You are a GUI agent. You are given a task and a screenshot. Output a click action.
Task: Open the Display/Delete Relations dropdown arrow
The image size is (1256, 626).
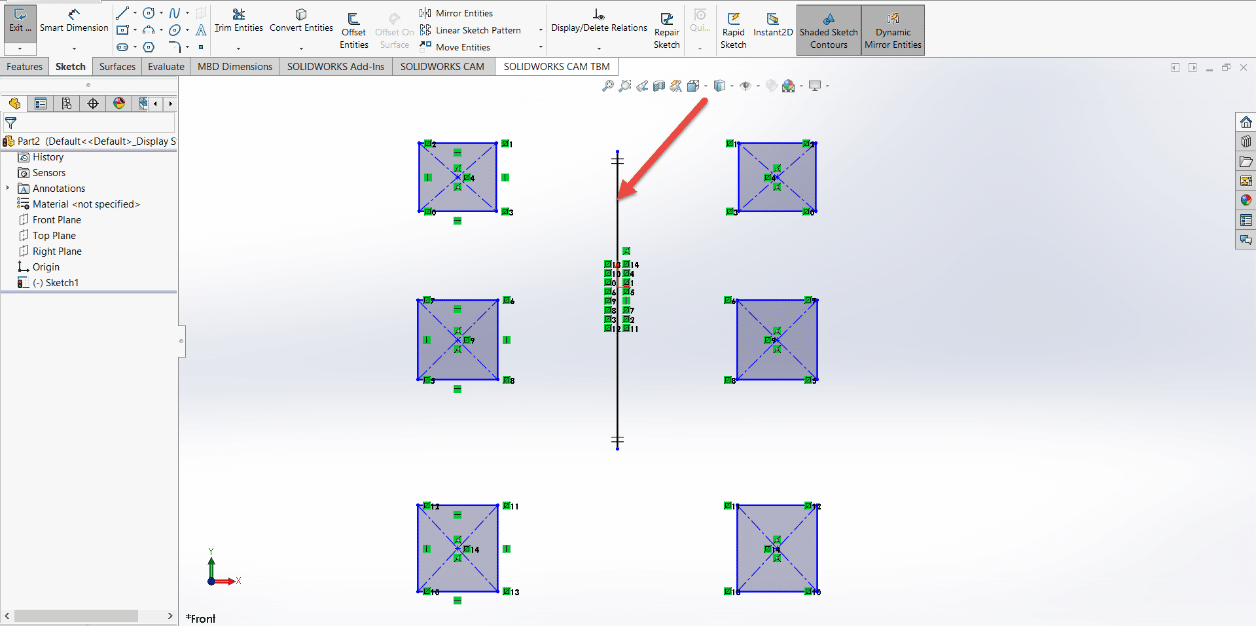click(599, 47)
